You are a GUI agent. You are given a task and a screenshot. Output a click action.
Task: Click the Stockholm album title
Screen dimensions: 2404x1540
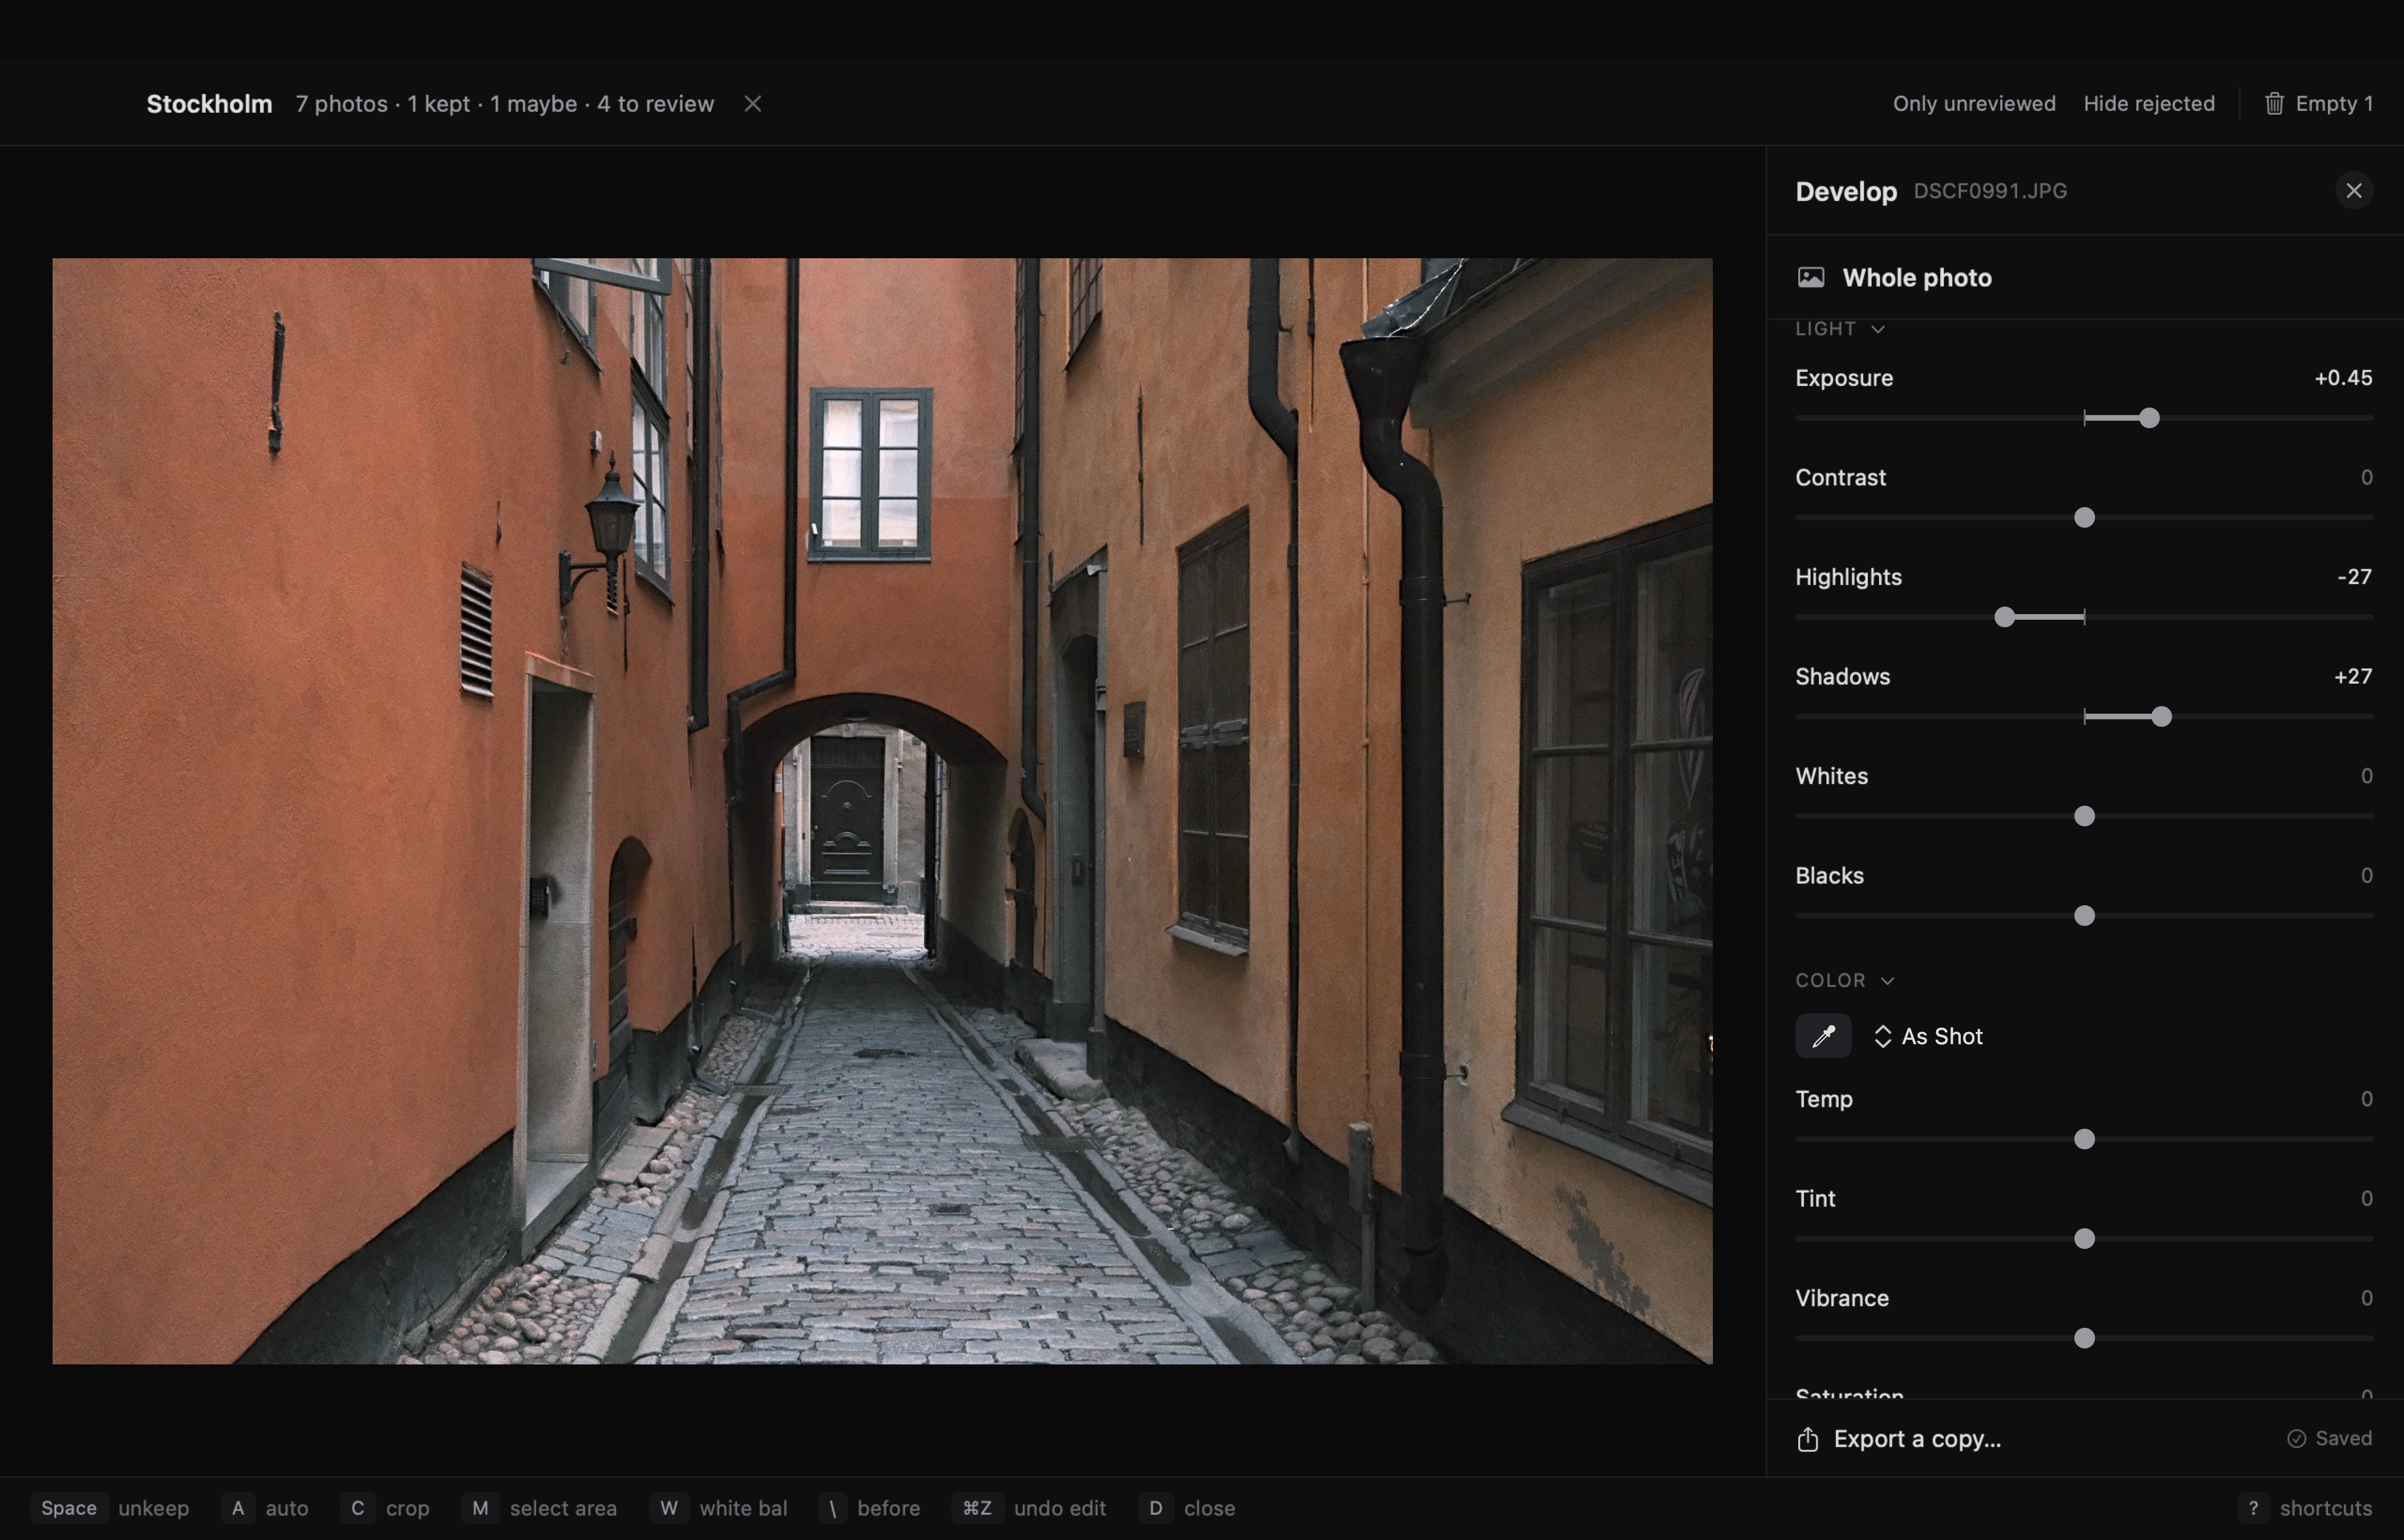click(x=209, y=104)
